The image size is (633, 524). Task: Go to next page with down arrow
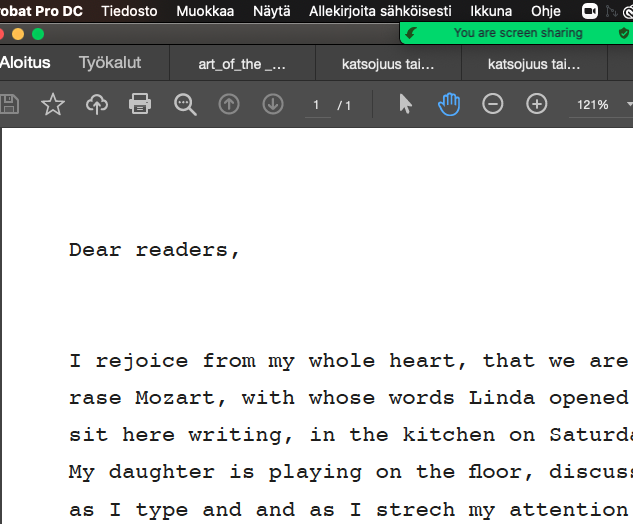pos(273,104)
